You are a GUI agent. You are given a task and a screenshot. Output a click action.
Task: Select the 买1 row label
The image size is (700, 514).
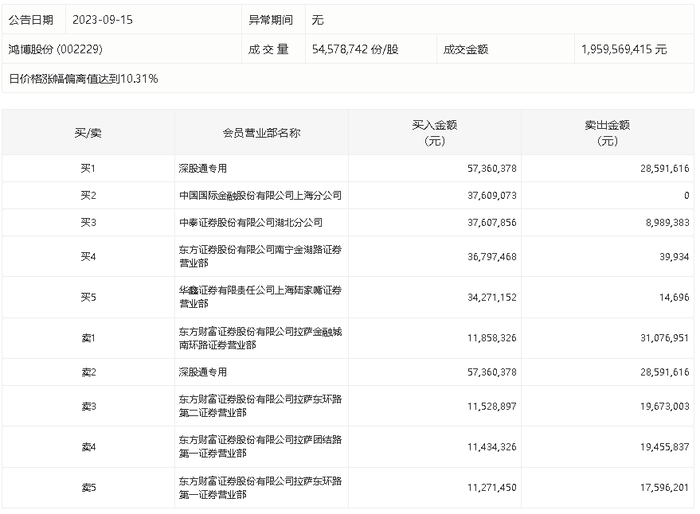pos(88,168)
